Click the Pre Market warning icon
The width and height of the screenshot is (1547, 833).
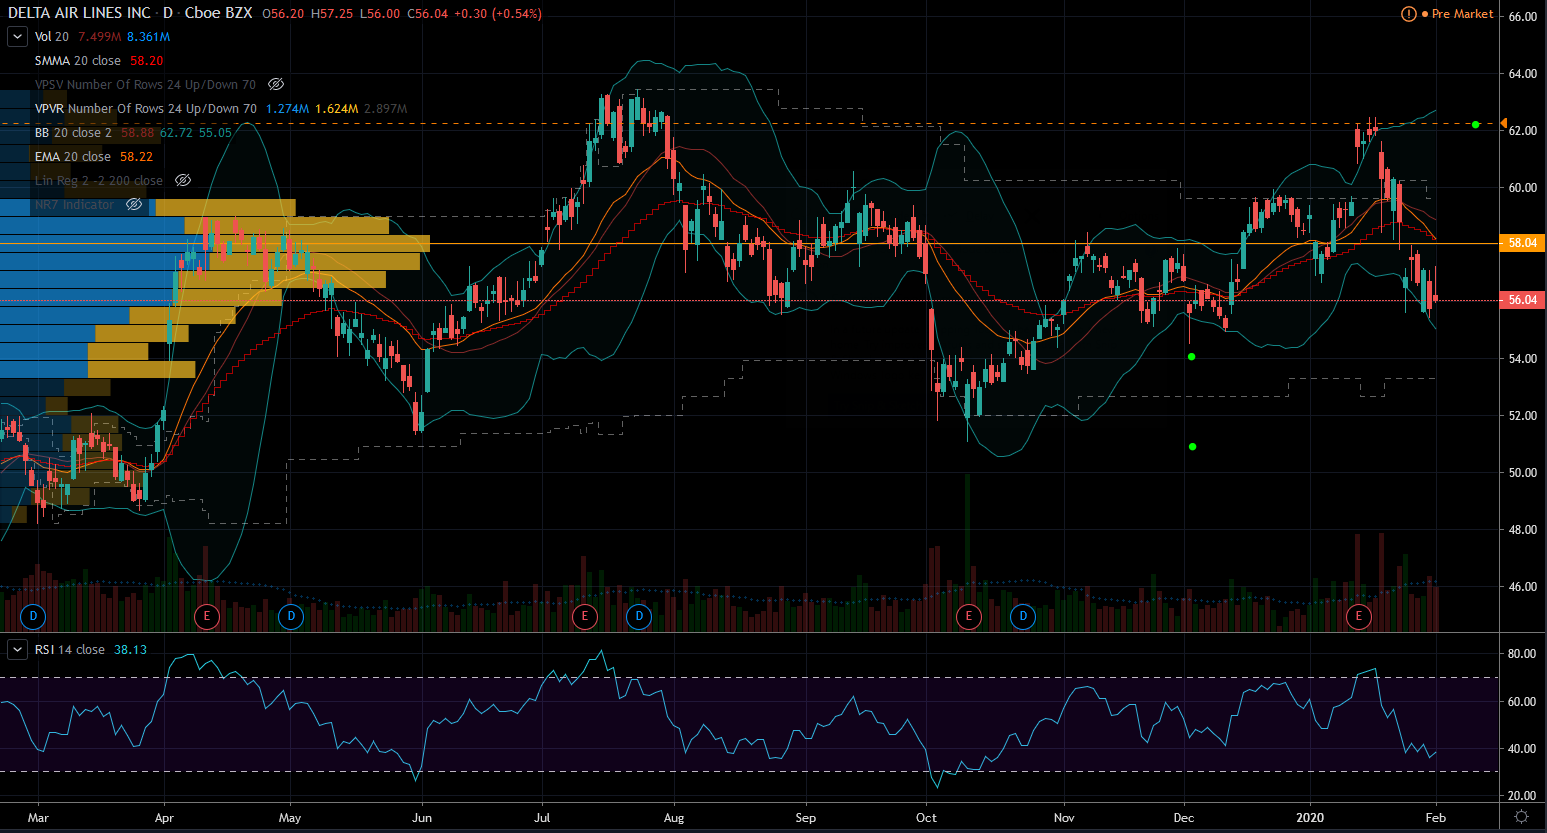1408,14
